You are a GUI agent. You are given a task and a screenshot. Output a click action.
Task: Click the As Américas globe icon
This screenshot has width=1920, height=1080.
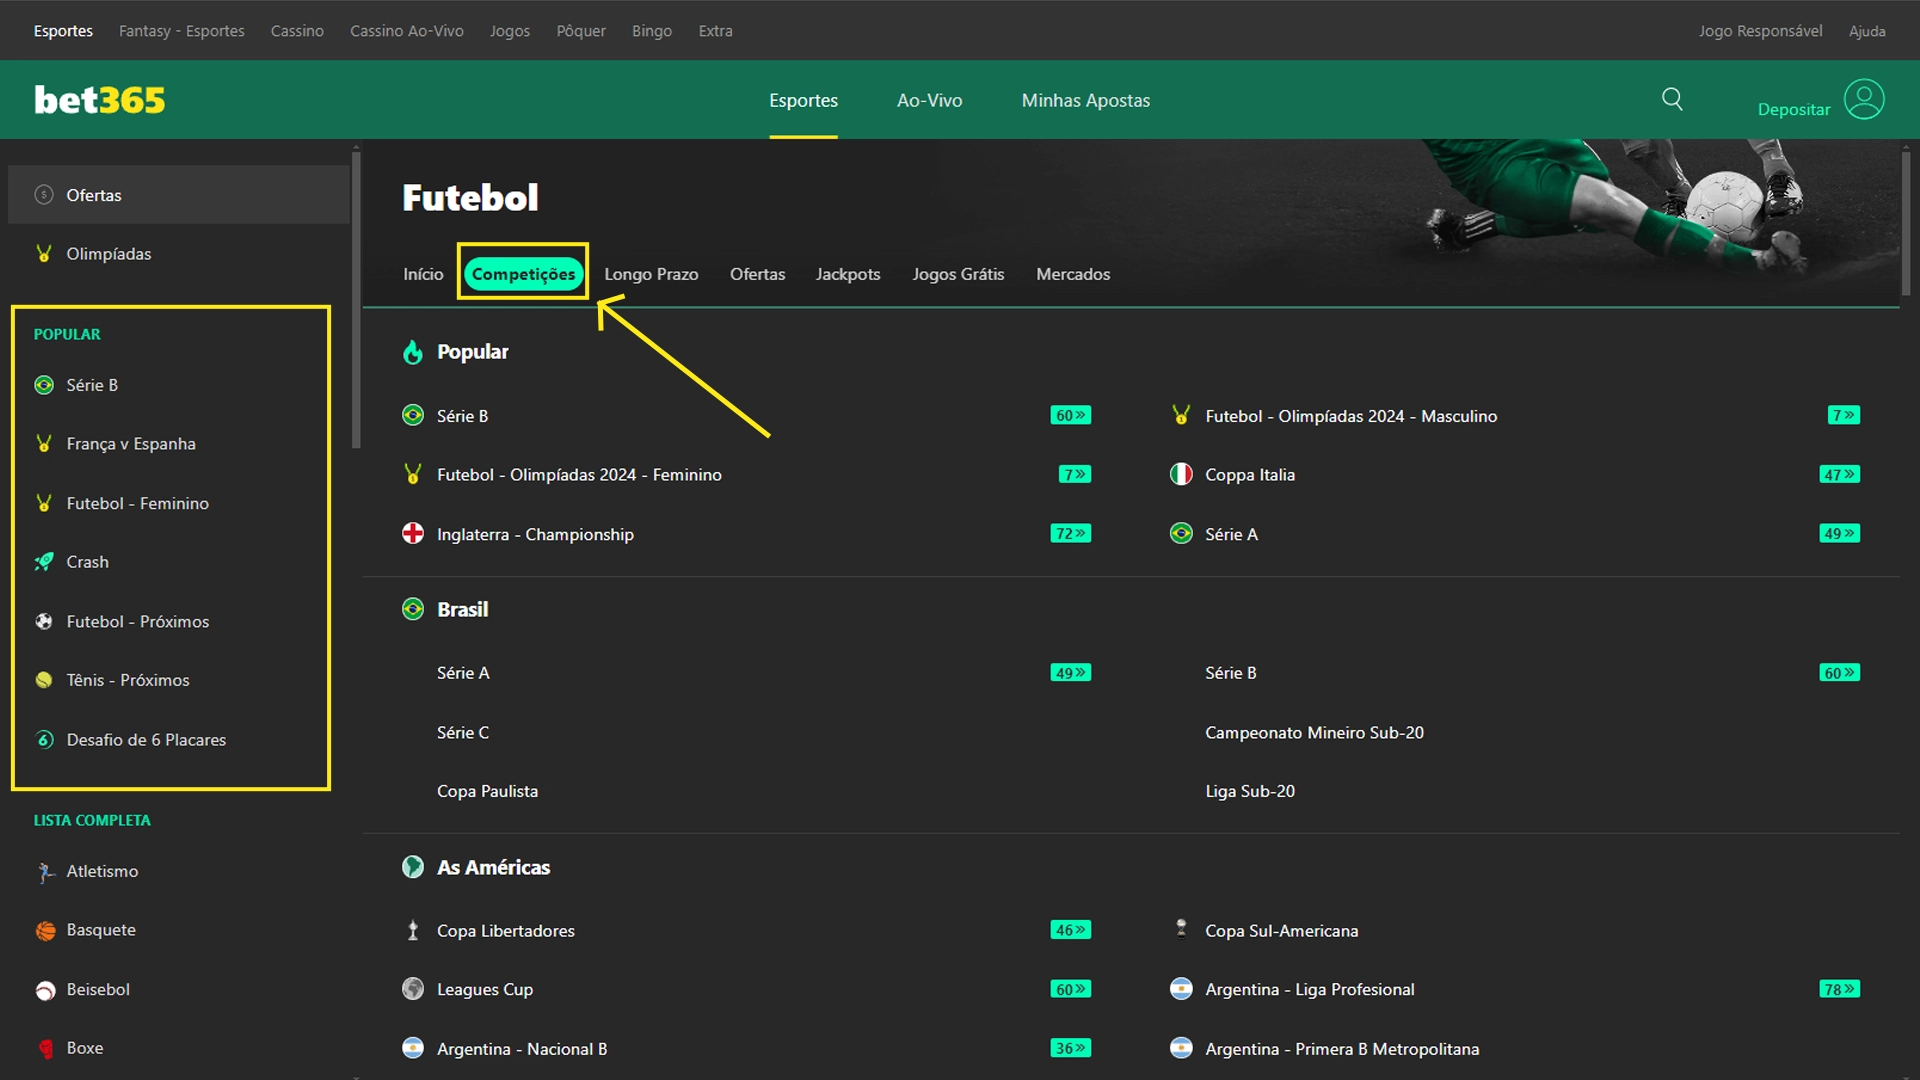click(413, 867)
